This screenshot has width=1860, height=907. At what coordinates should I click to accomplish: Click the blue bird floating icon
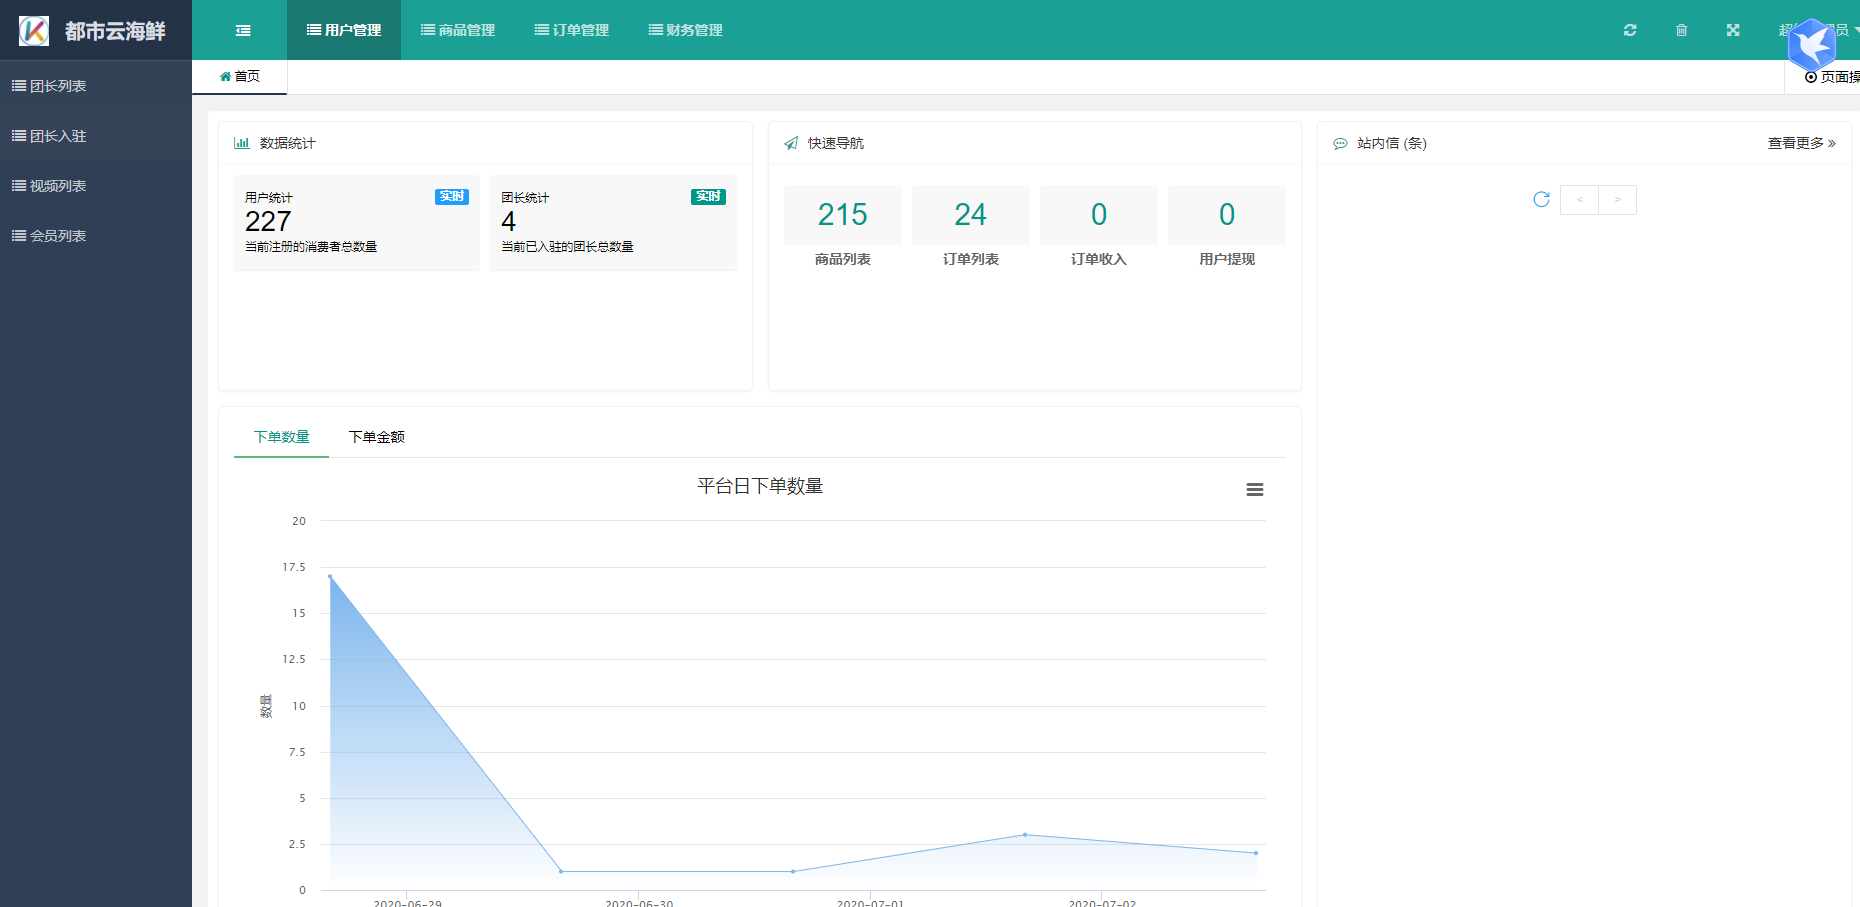click(x=1811, y=45)
